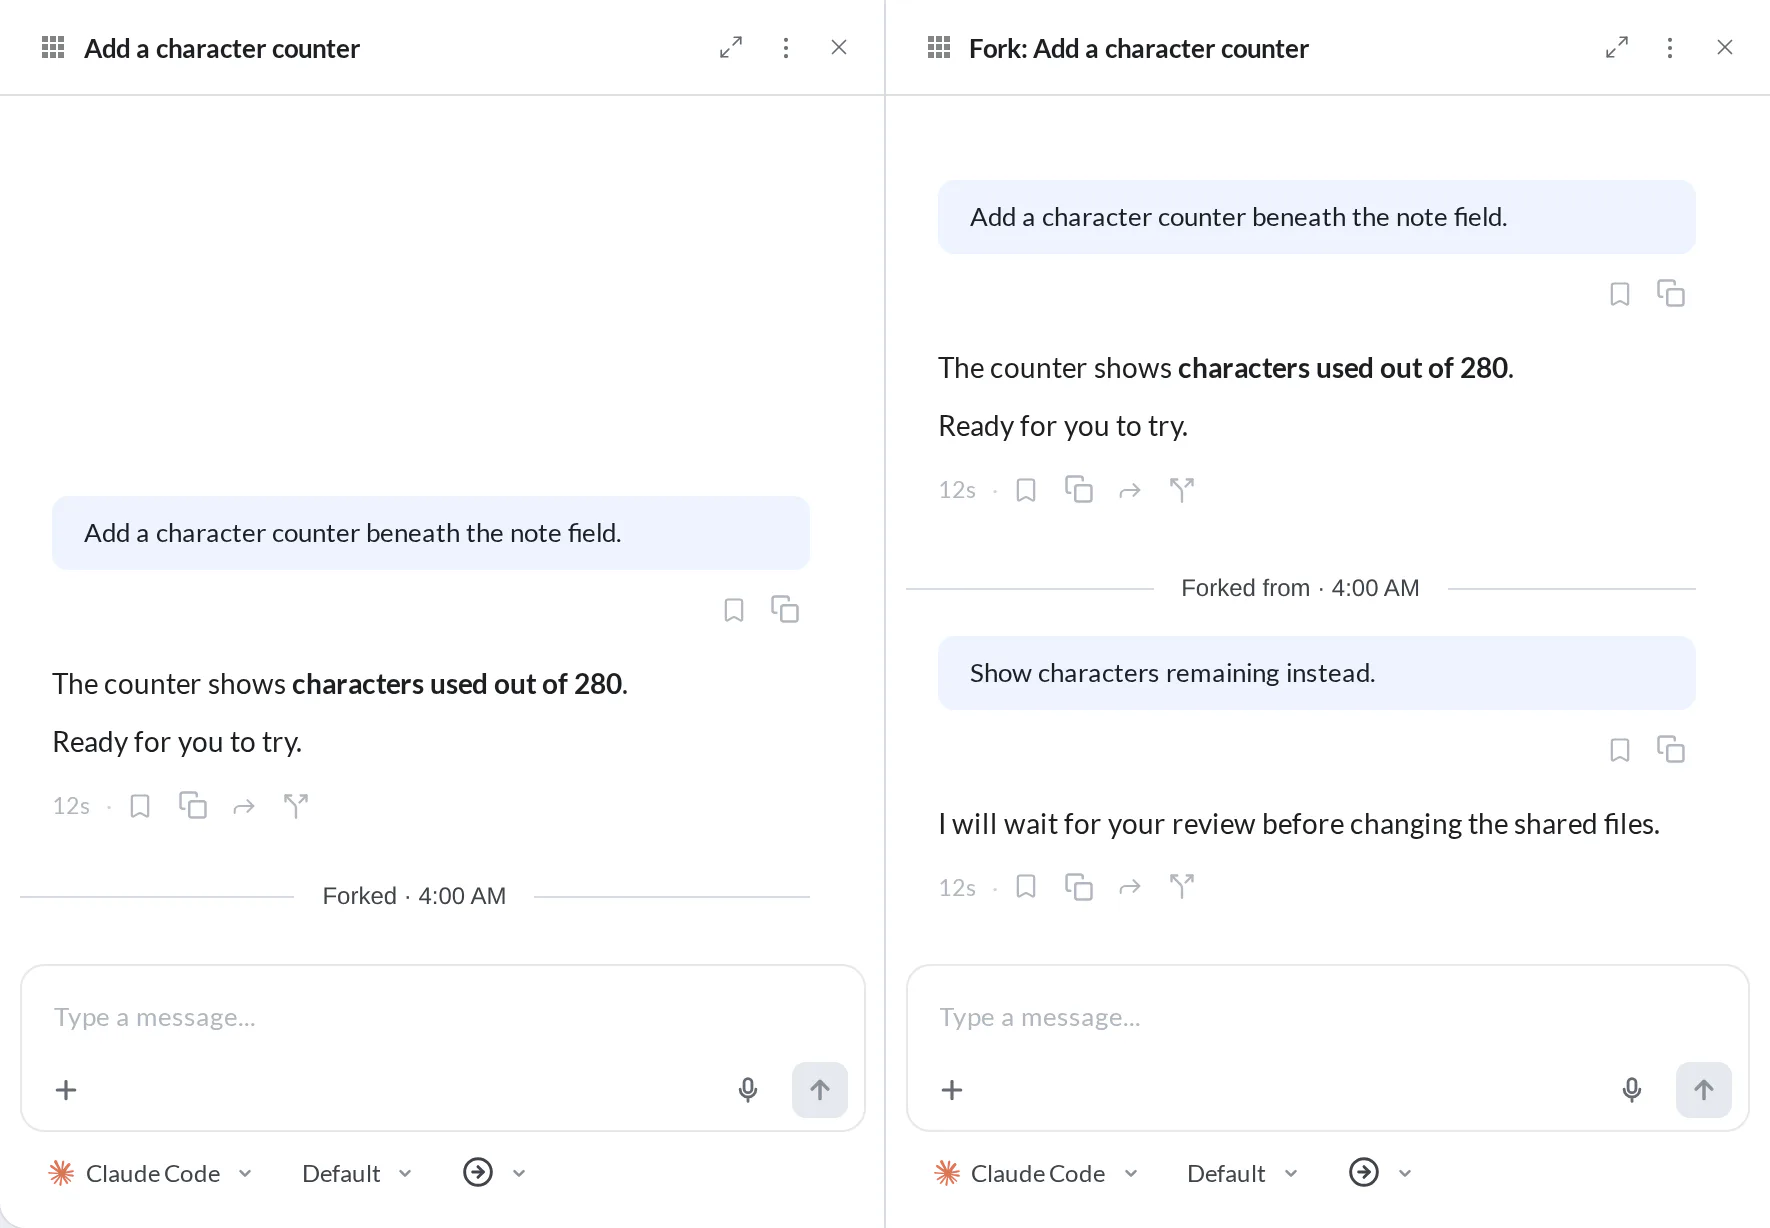
Task: Open more options menu in Fork panel header
Action: coord(1670,47)
